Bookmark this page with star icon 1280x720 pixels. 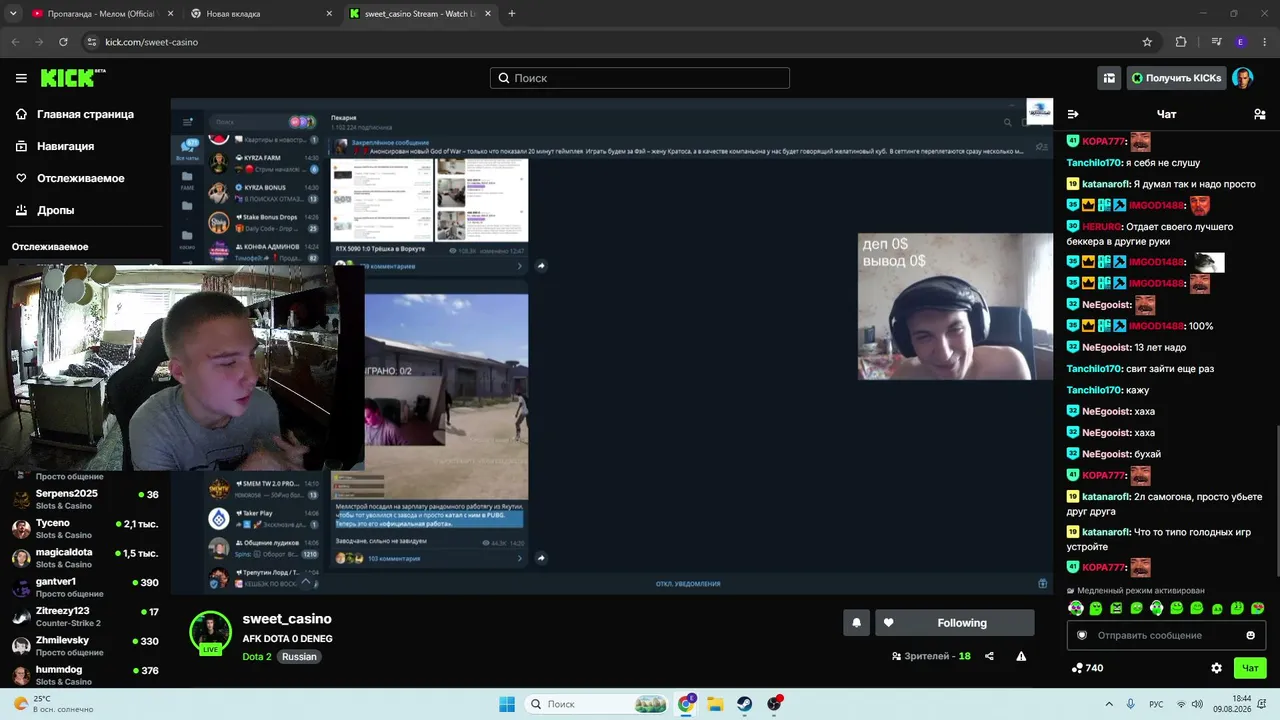1147,42
